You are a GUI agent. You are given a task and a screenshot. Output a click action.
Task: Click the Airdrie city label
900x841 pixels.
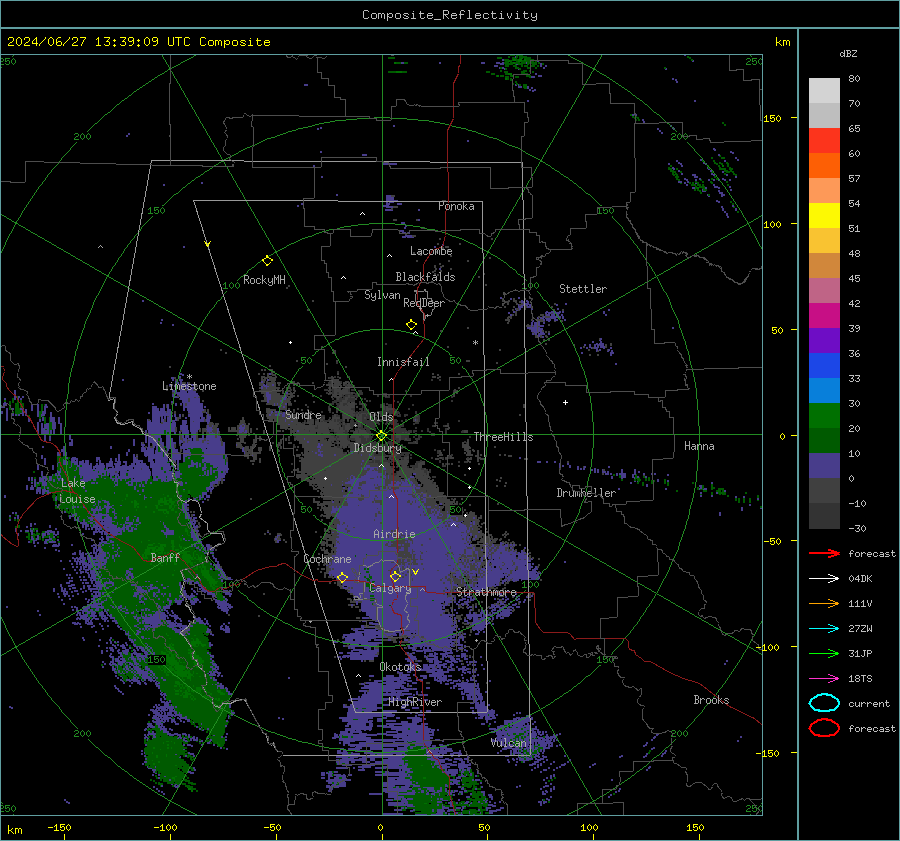pyautogui.click(x=394, y=534)
